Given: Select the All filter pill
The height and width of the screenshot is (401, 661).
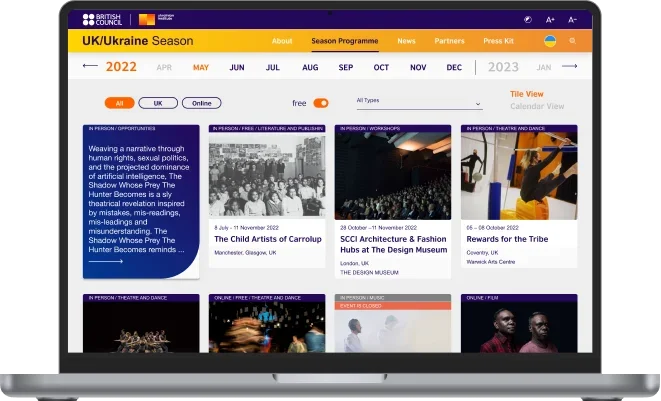Looking at the screenshot, I should [119, 103].
